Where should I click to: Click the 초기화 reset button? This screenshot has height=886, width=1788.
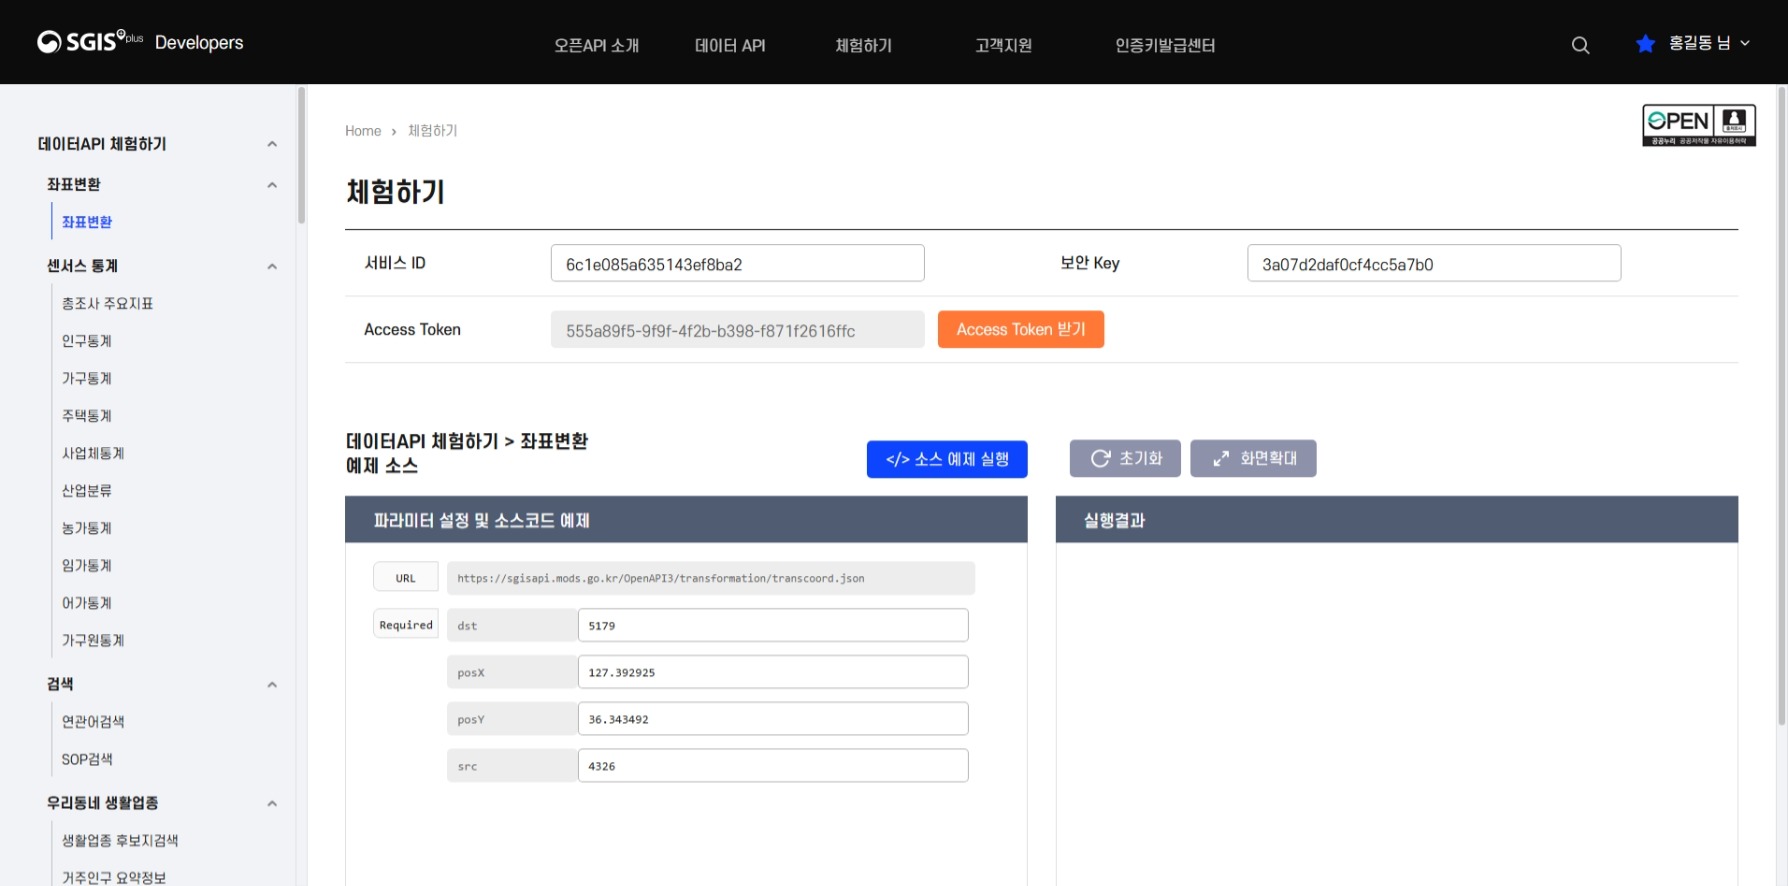(x=1125, y=458)
